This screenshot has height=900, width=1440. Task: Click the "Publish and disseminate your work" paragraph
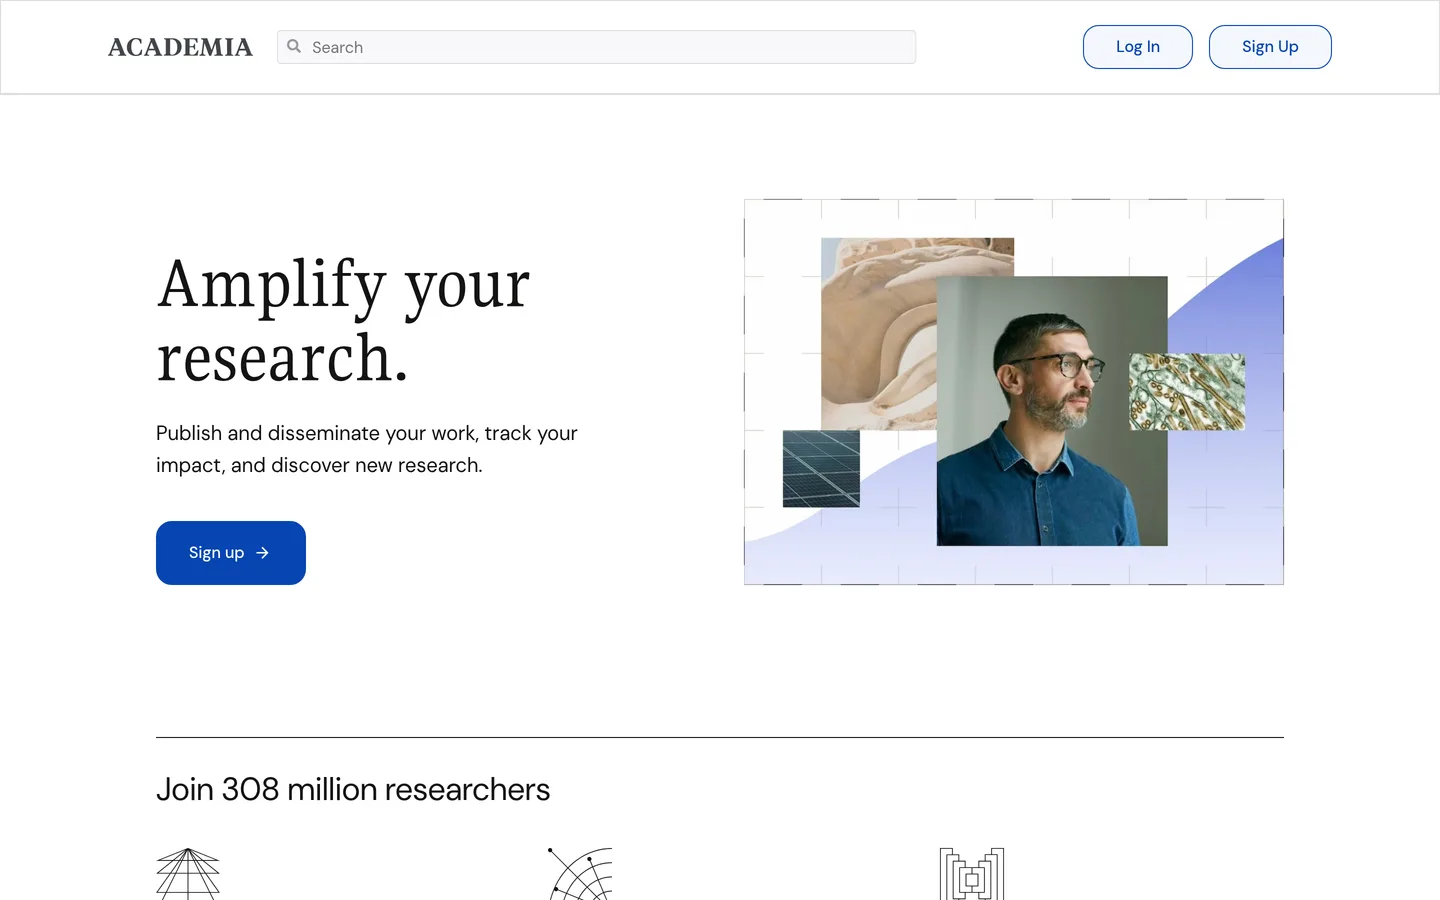point(367,449)
